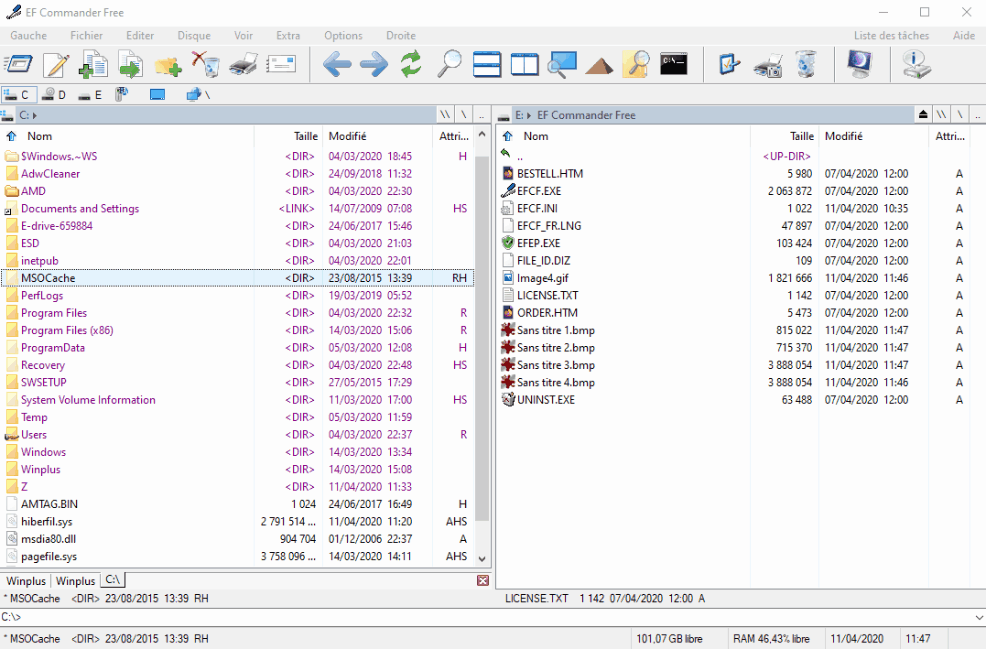Viewport: 986px width, 649px height.
Task: Click the left panel scrollbar down arrow
Action: [x=482, y=558]
